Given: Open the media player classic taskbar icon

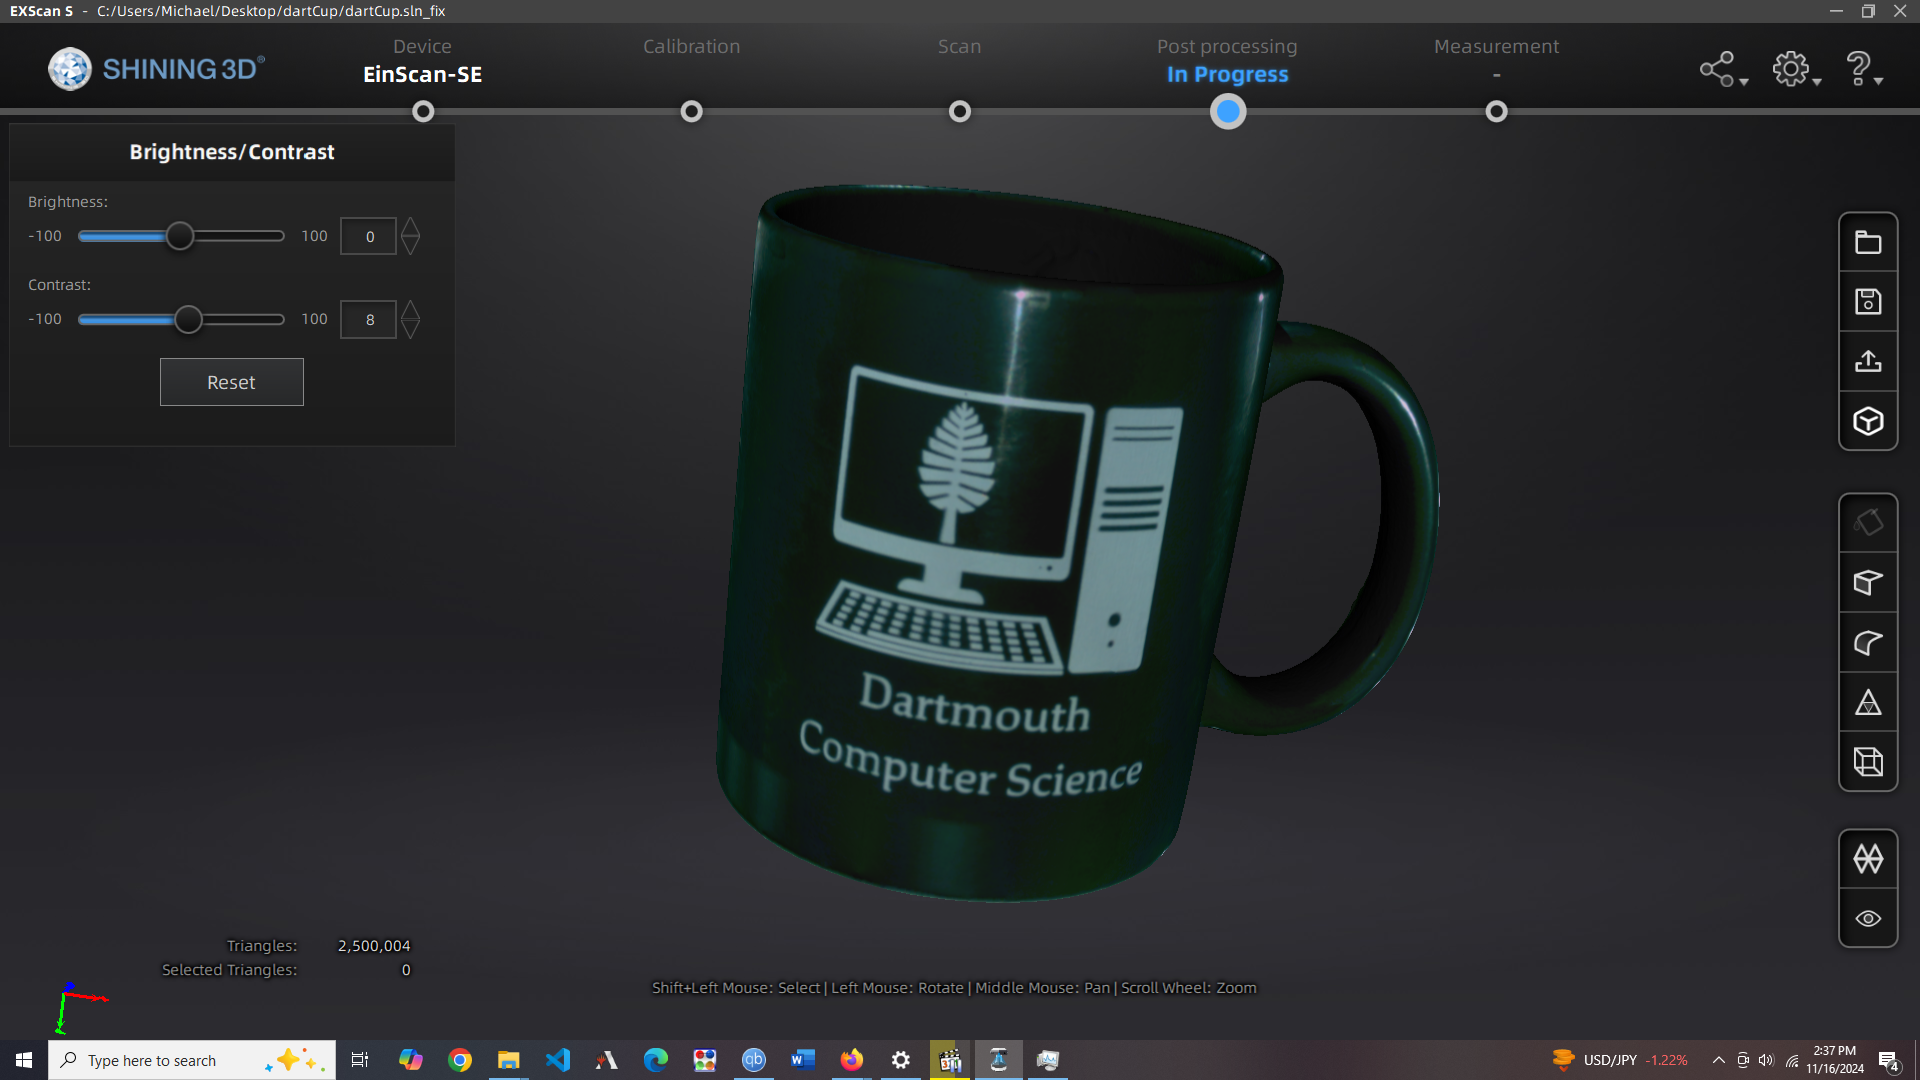Looking at the screenshot, I should coord(950,1060).
